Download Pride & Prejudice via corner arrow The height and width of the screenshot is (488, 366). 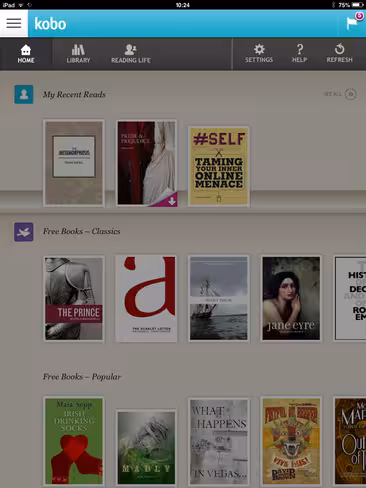click(x=171, y=201)
